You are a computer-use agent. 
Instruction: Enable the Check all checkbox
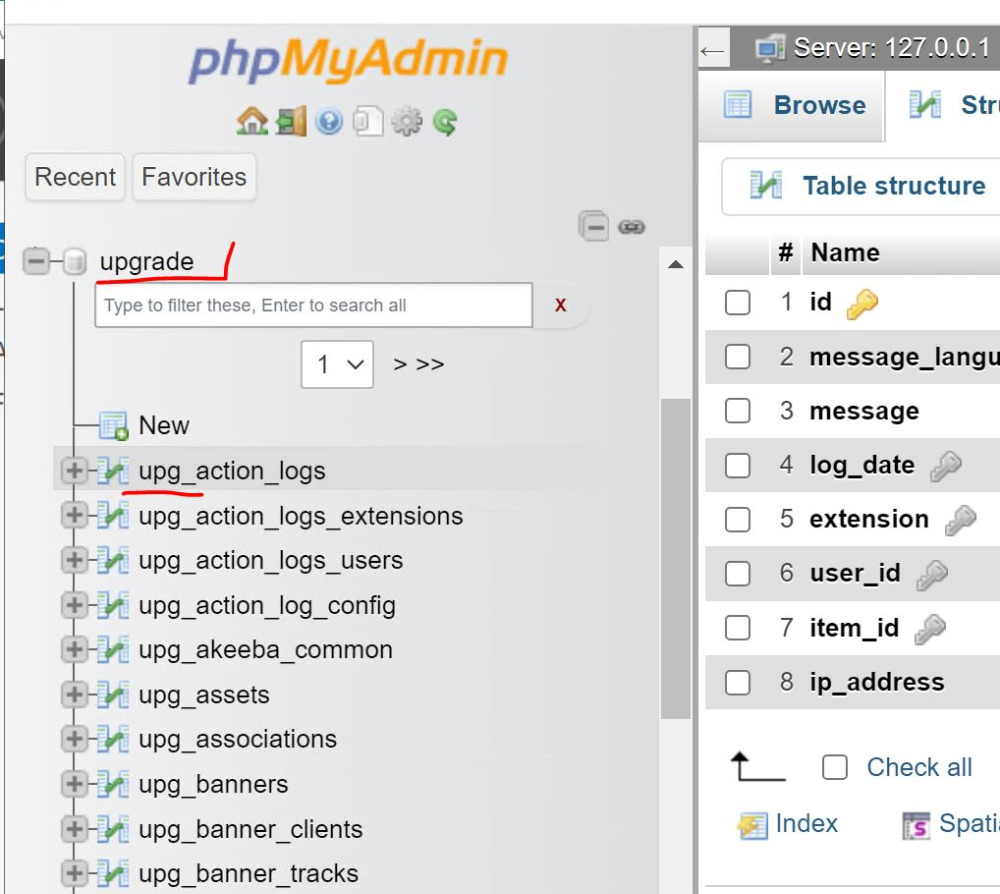[x=834, y=767]
